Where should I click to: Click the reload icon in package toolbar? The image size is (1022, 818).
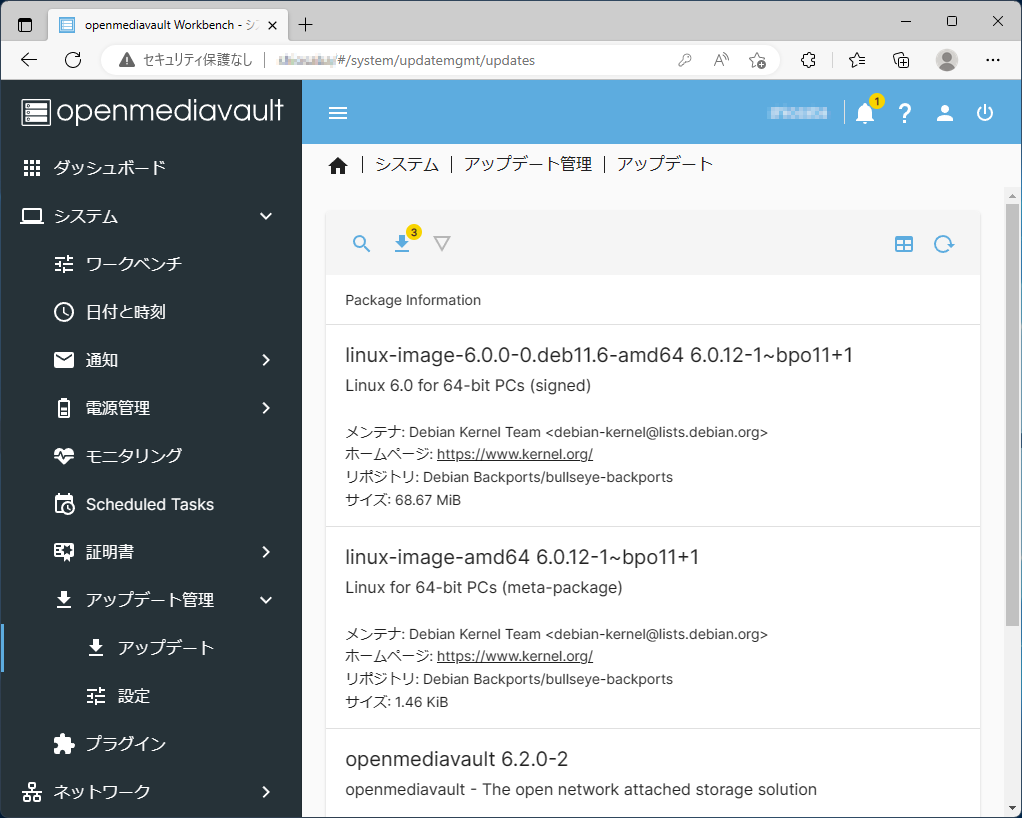pos(944,243)
